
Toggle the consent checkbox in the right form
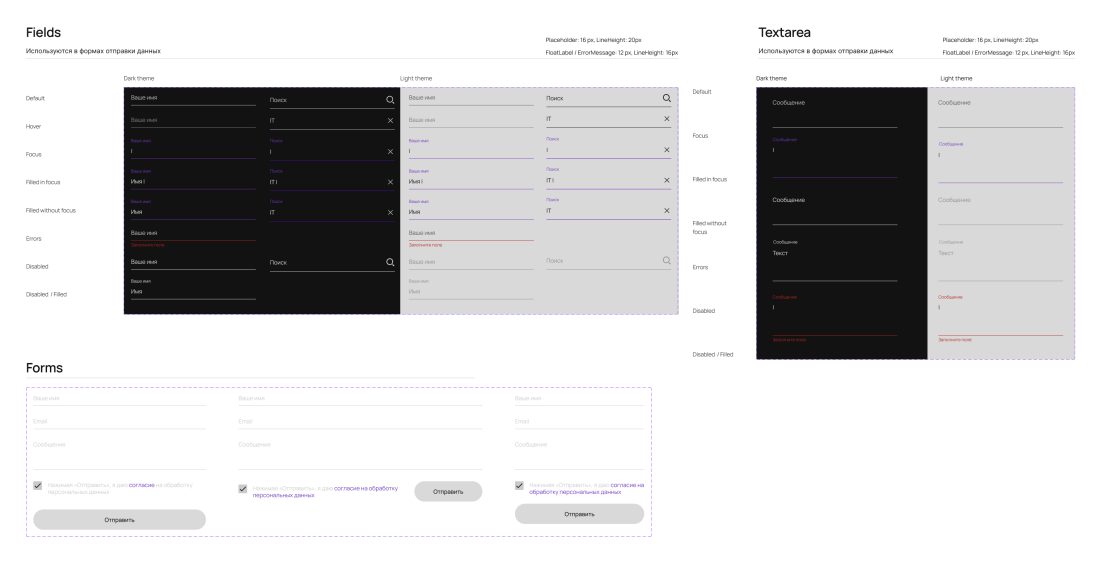click(x=520, y=486)
